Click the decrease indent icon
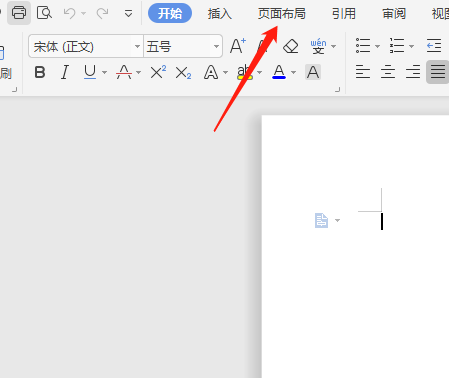Screen dimensions: 449x378 tap(434, 46)
